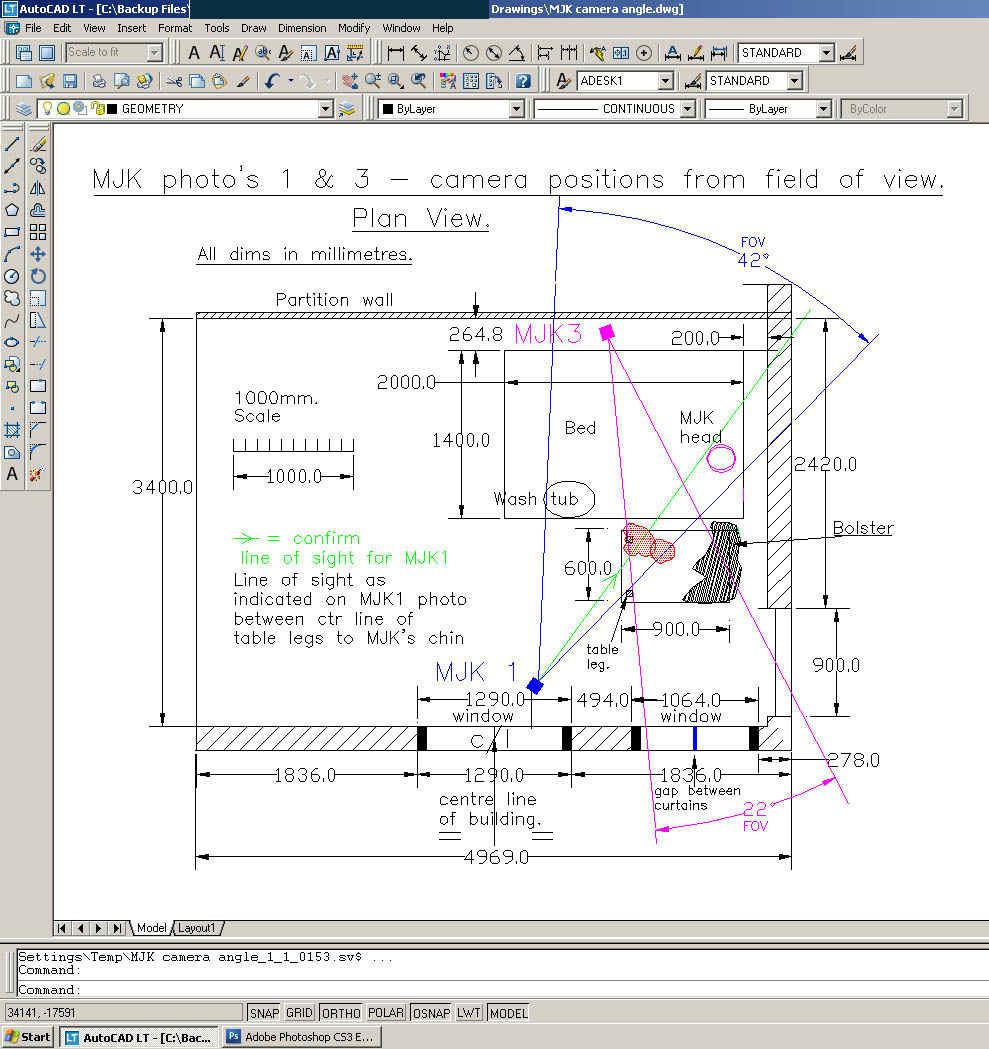Viewport: 989px width, 1049px height.
Task: Open the ADESK1 text style dropdown
Action: point(665,81)
